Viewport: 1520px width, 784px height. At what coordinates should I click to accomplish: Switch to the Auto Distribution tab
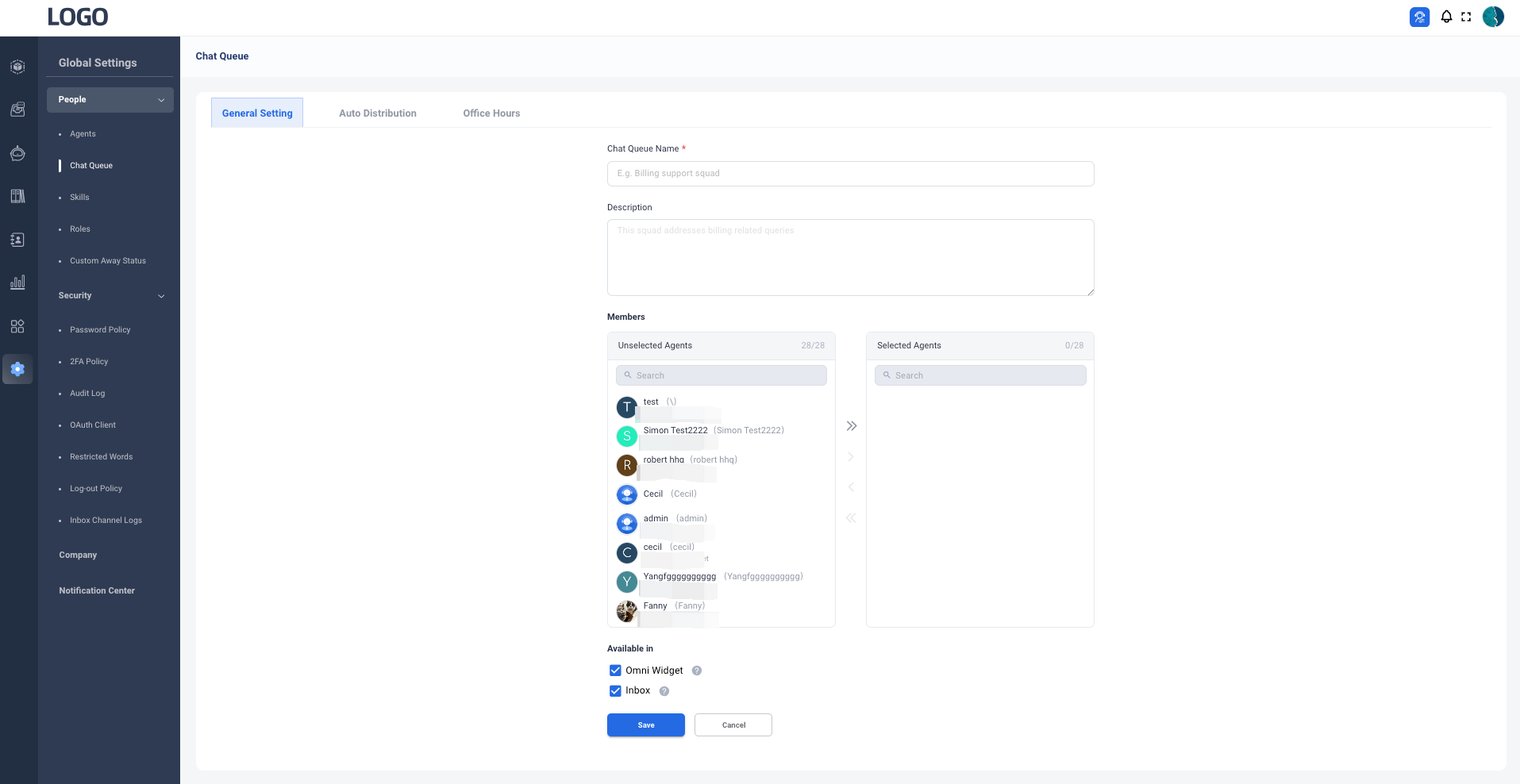pyautogui.click(x=377, y=113)
